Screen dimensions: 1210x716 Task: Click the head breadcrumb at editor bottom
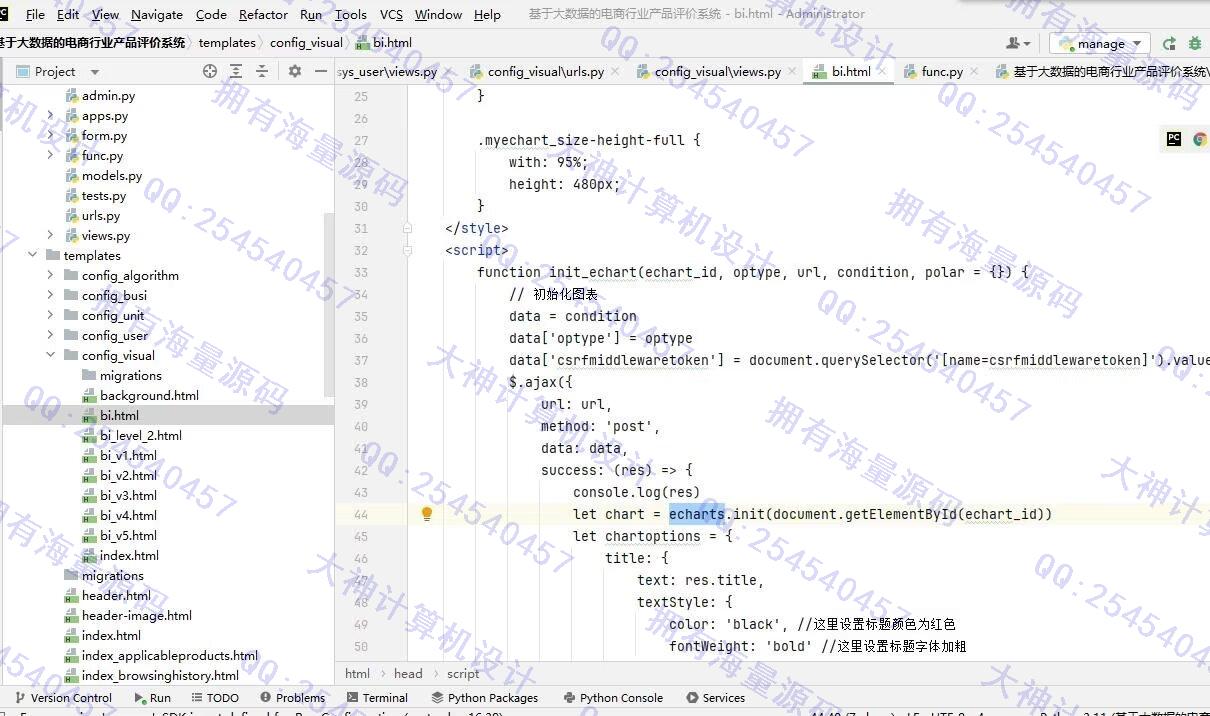coord(408,674)
